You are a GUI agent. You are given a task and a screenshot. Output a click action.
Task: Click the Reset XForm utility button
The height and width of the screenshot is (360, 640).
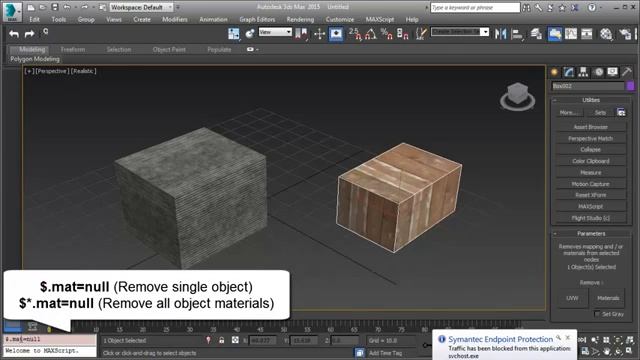(591, 195)
